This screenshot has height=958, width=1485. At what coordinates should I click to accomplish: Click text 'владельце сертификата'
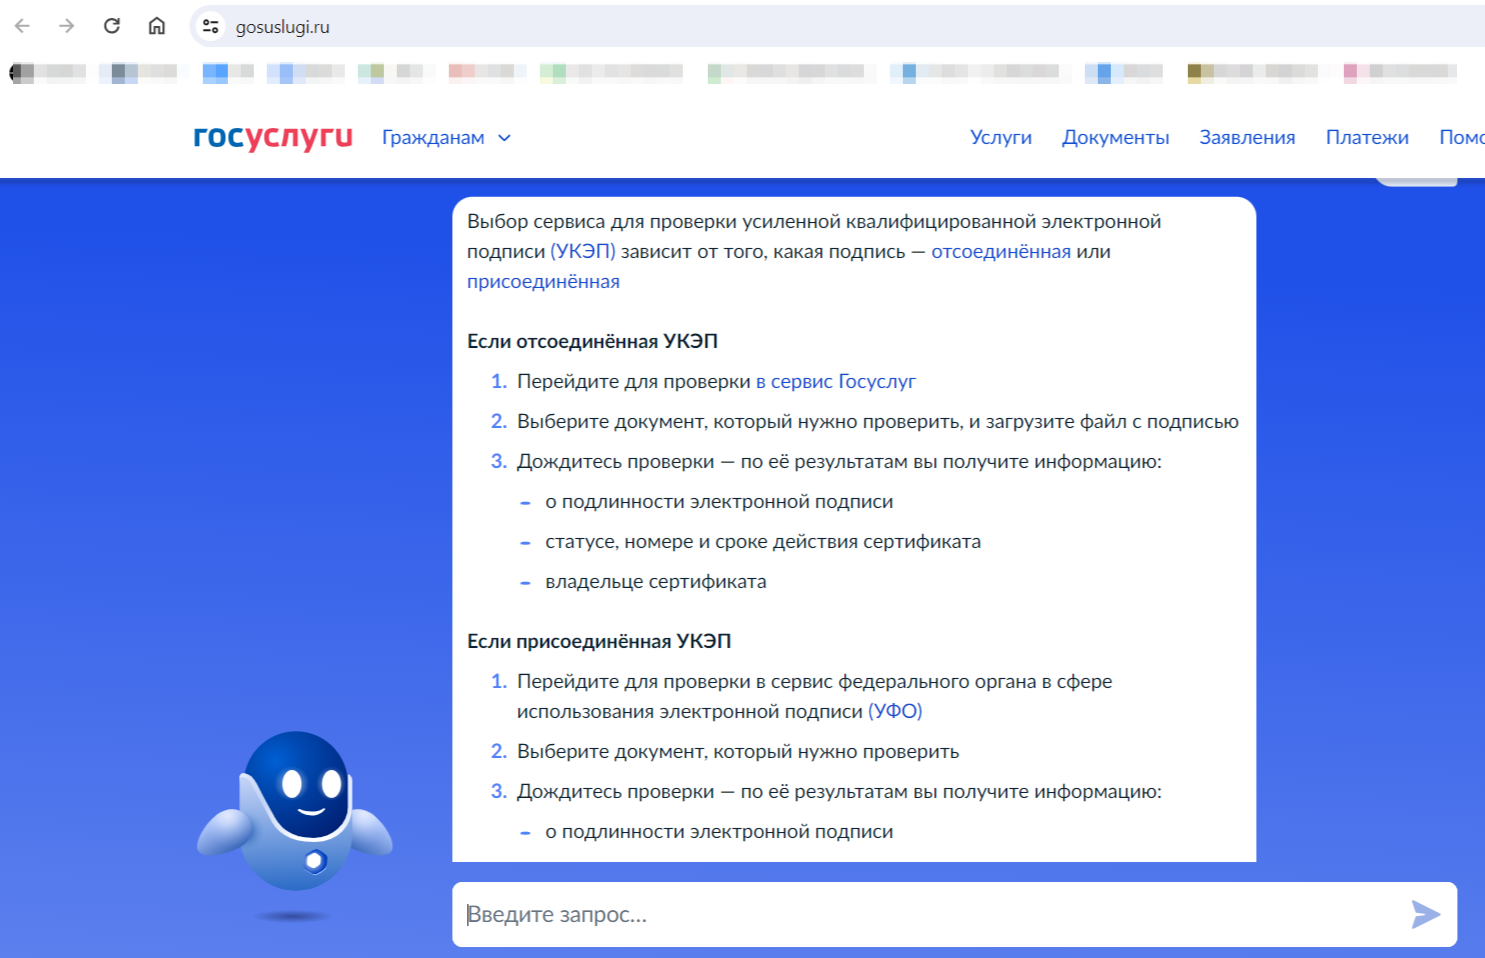(x=656, y=582)
